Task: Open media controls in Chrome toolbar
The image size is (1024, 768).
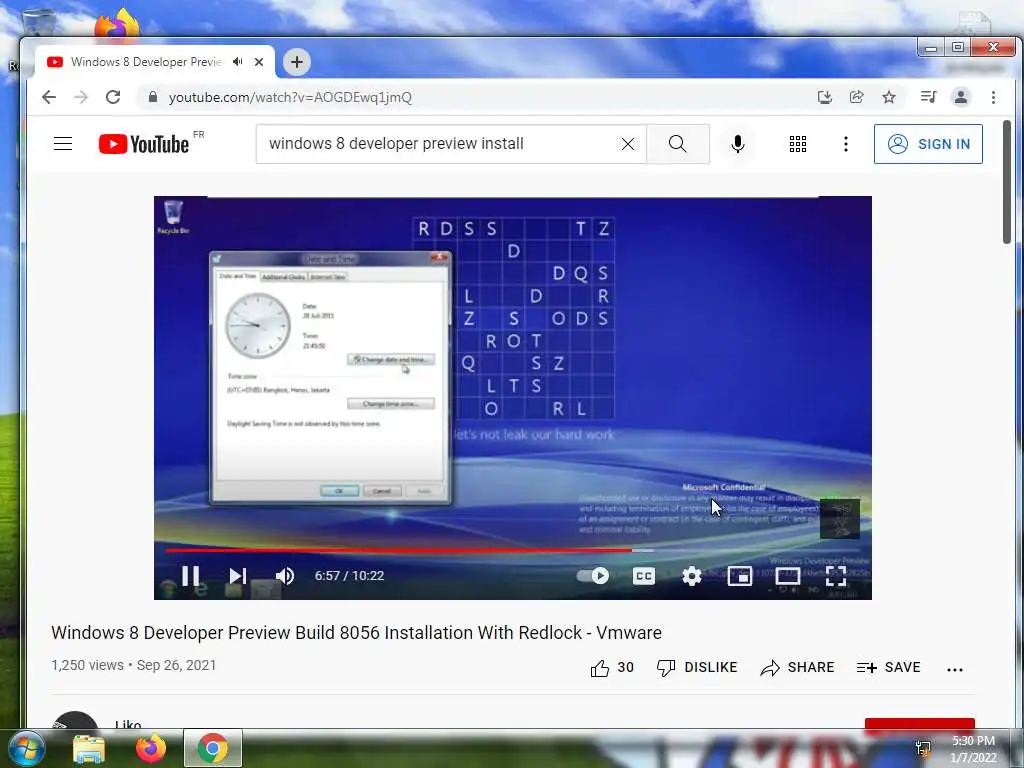Action: 928,97
